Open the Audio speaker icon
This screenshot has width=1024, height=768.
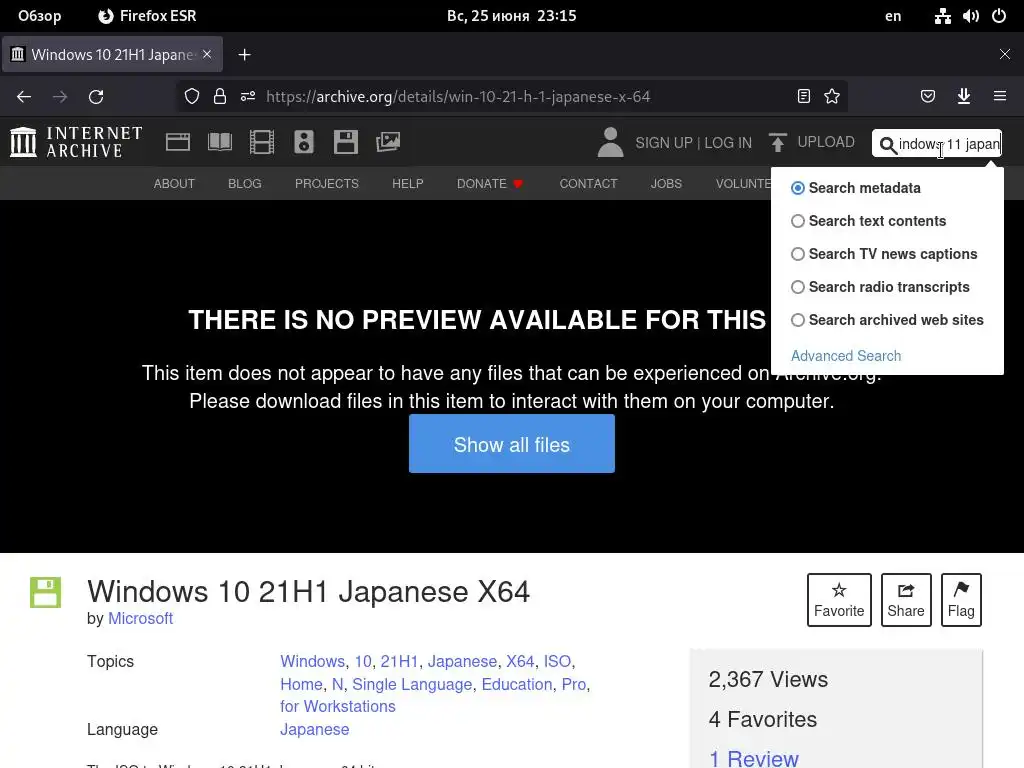[x=304, y=142]
